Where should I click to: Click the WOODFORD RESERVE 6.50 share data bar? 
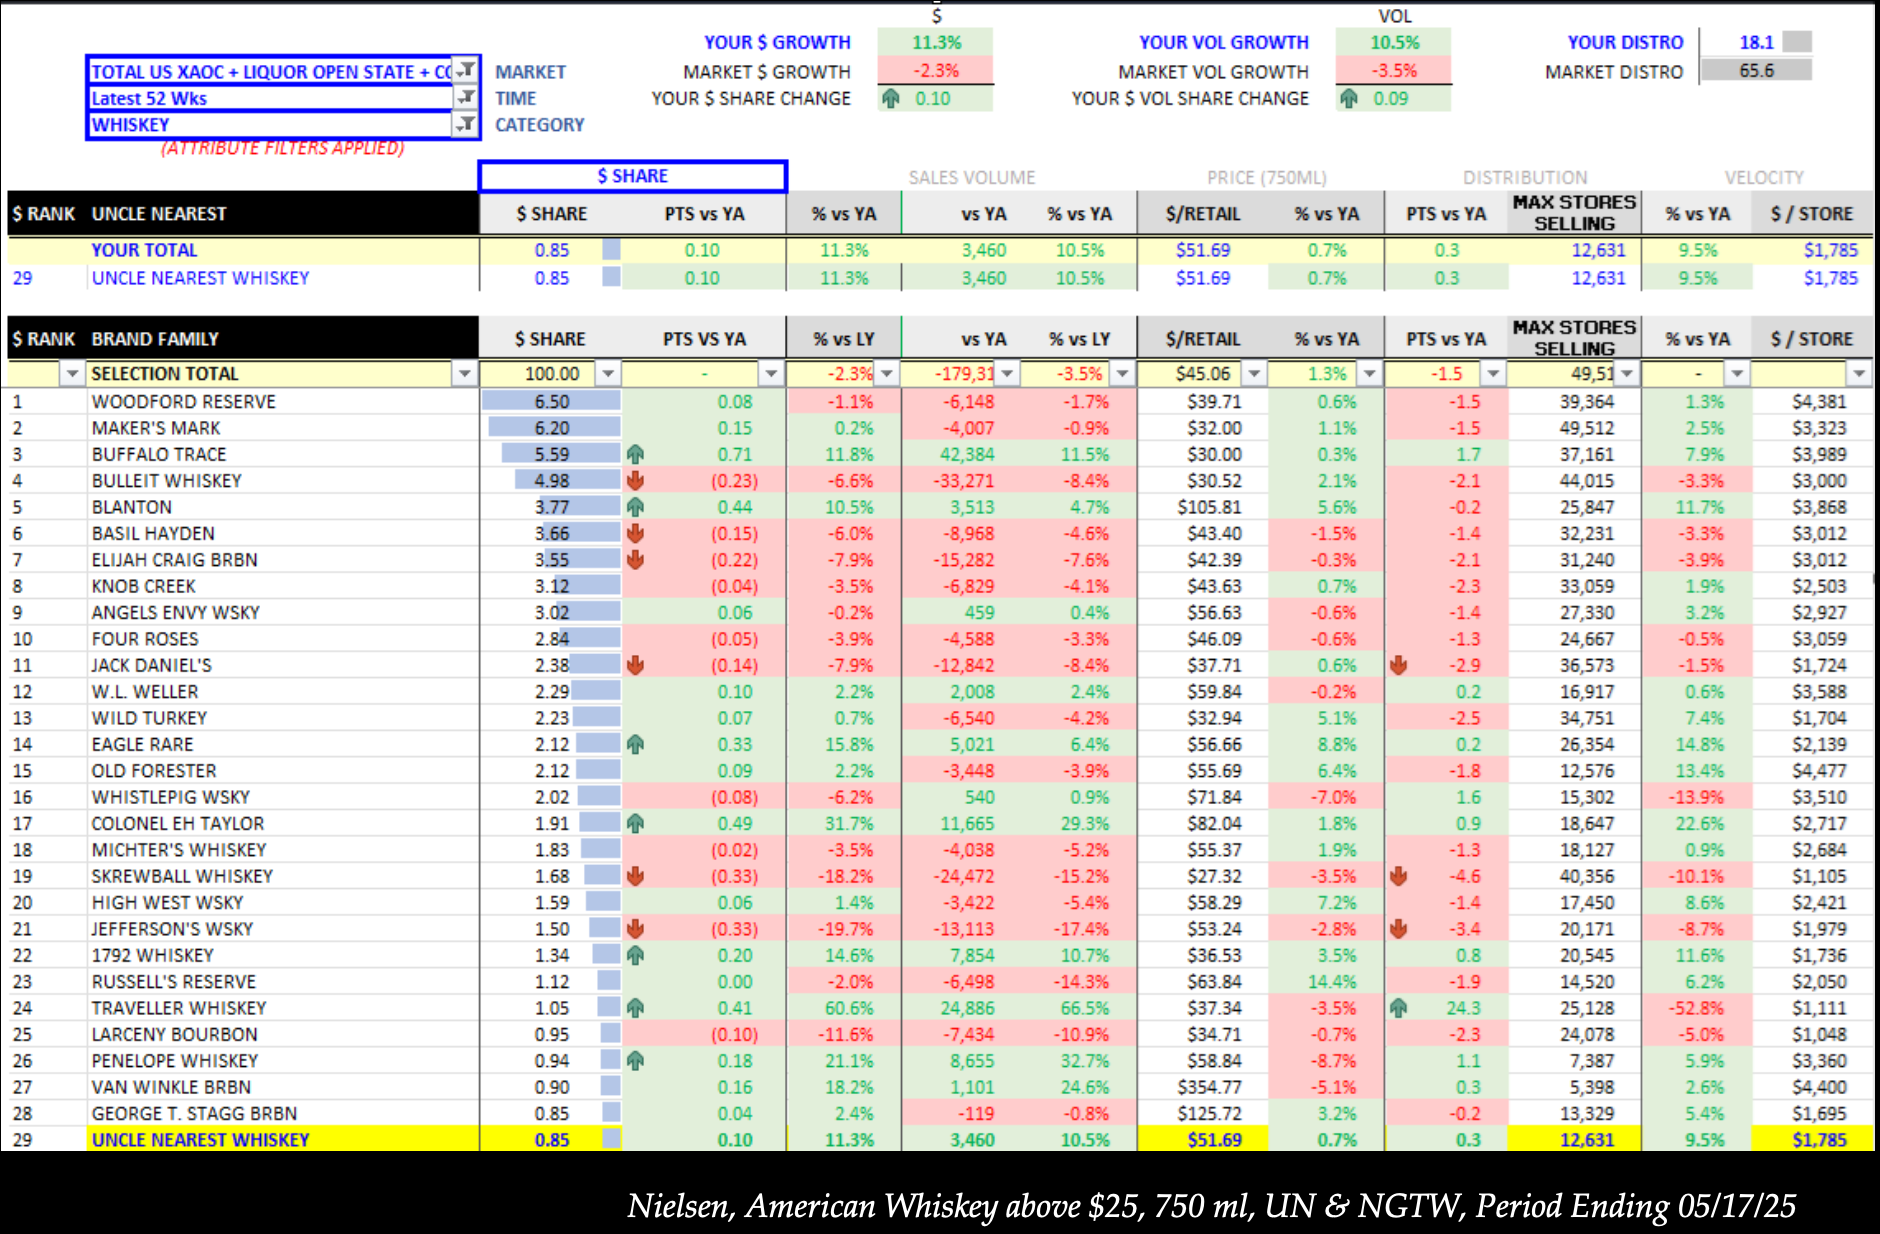click(x=551, y=401)
